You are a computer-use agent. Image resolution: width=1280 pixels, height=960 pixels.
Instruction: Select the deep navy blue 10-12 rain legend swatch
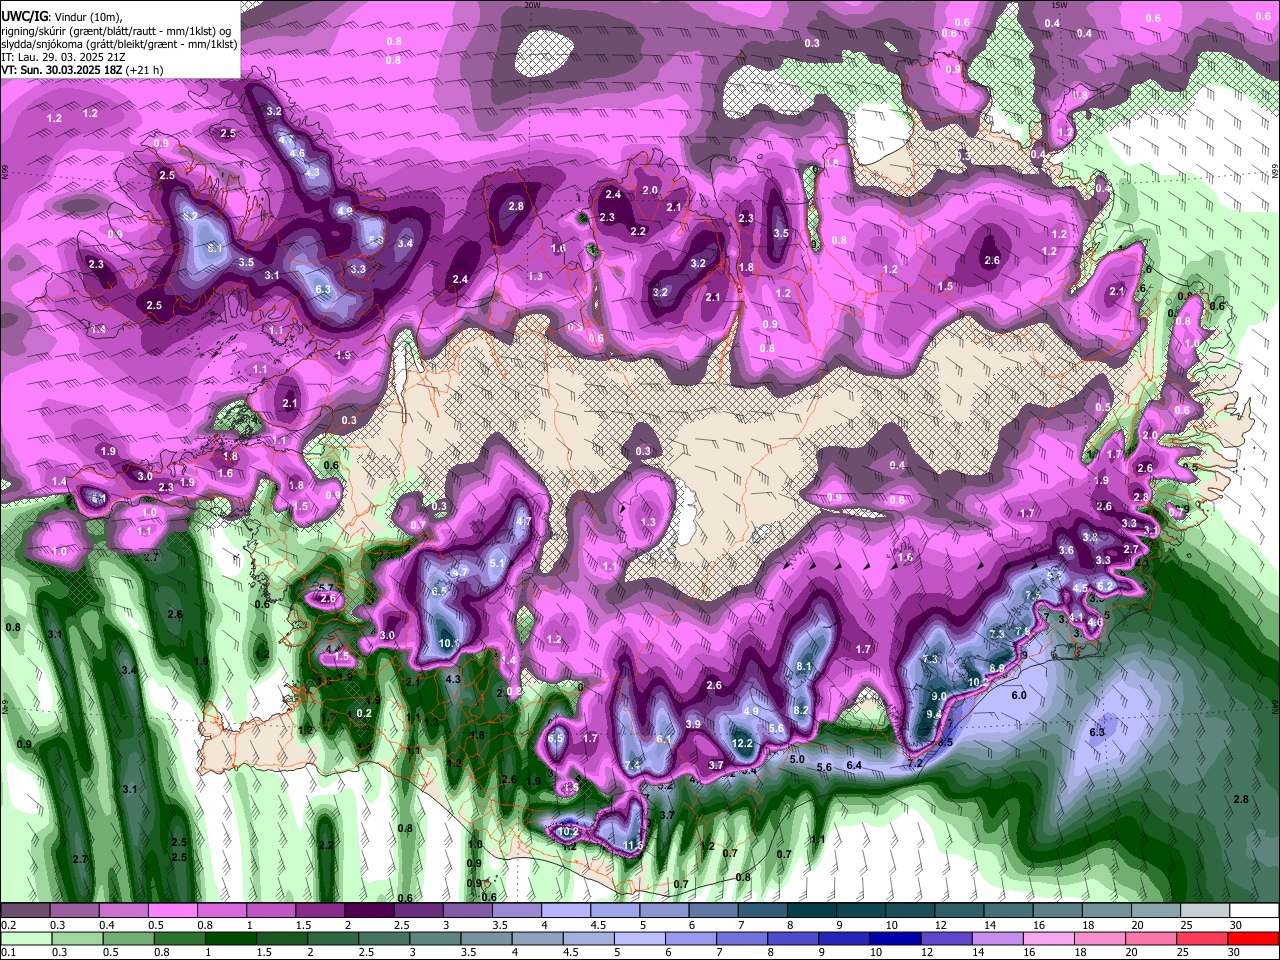pos(896,938)
